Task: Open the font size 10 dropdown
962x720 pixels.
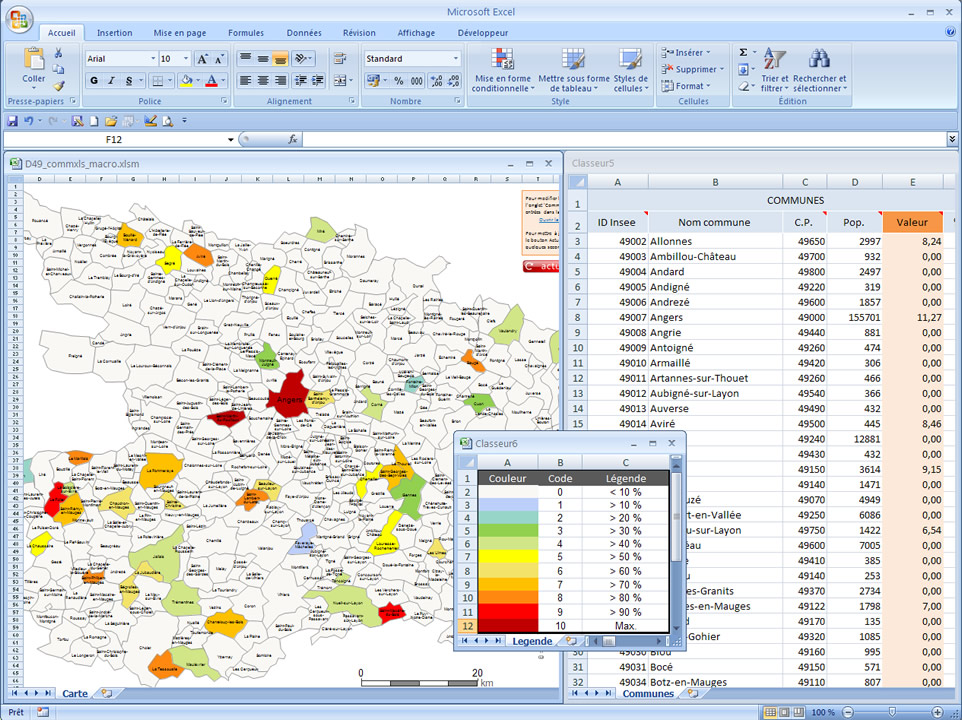Action: click(x=186, y=59)
